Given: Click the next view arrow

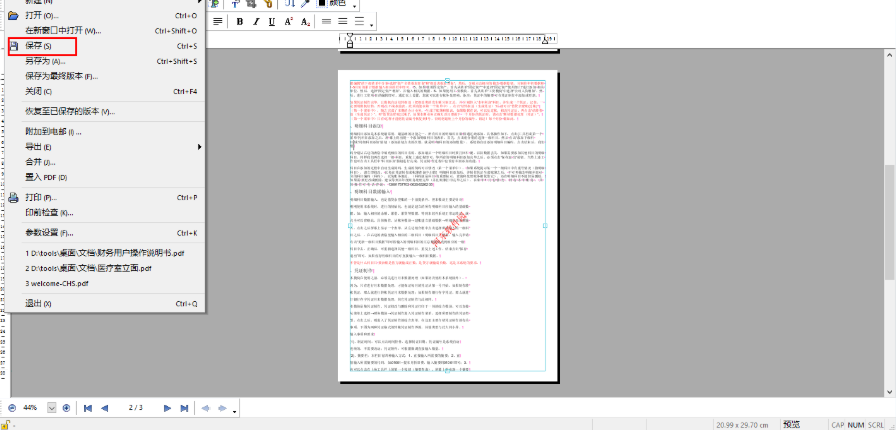Looking at the screenshot, I should pyautogui.click(x=223, y=408).
